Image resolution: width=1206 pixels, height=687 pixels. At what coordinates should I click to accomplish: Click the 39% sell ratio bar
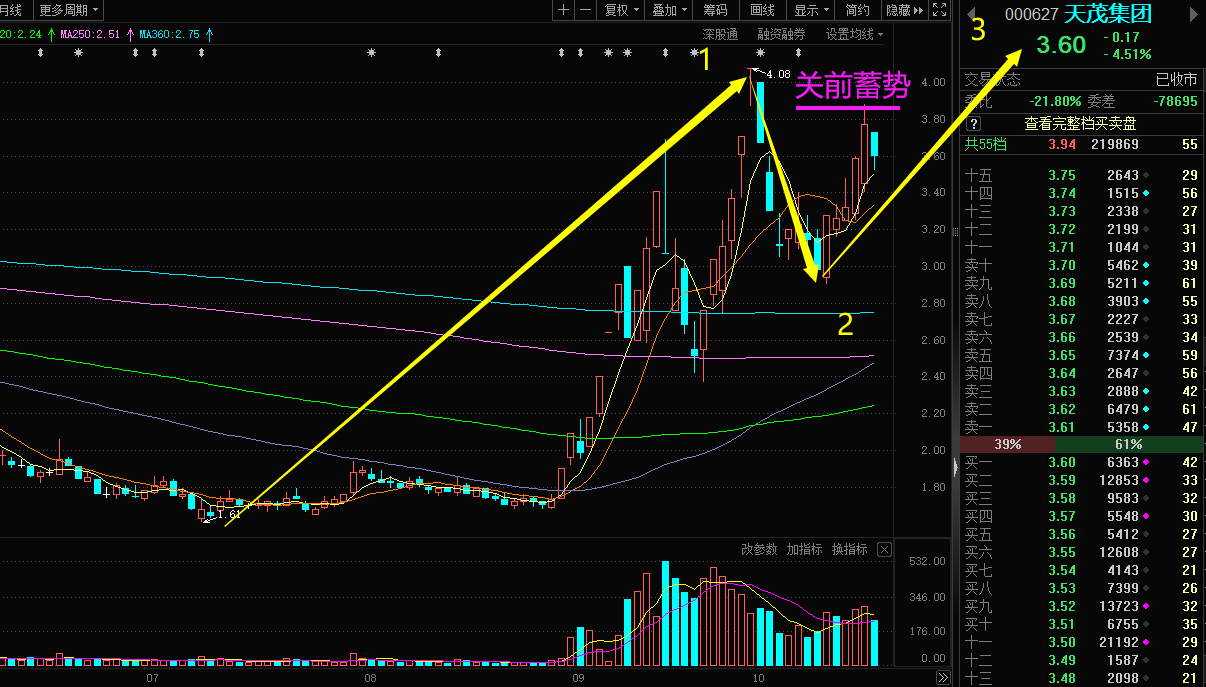[x=1007, y=444]
